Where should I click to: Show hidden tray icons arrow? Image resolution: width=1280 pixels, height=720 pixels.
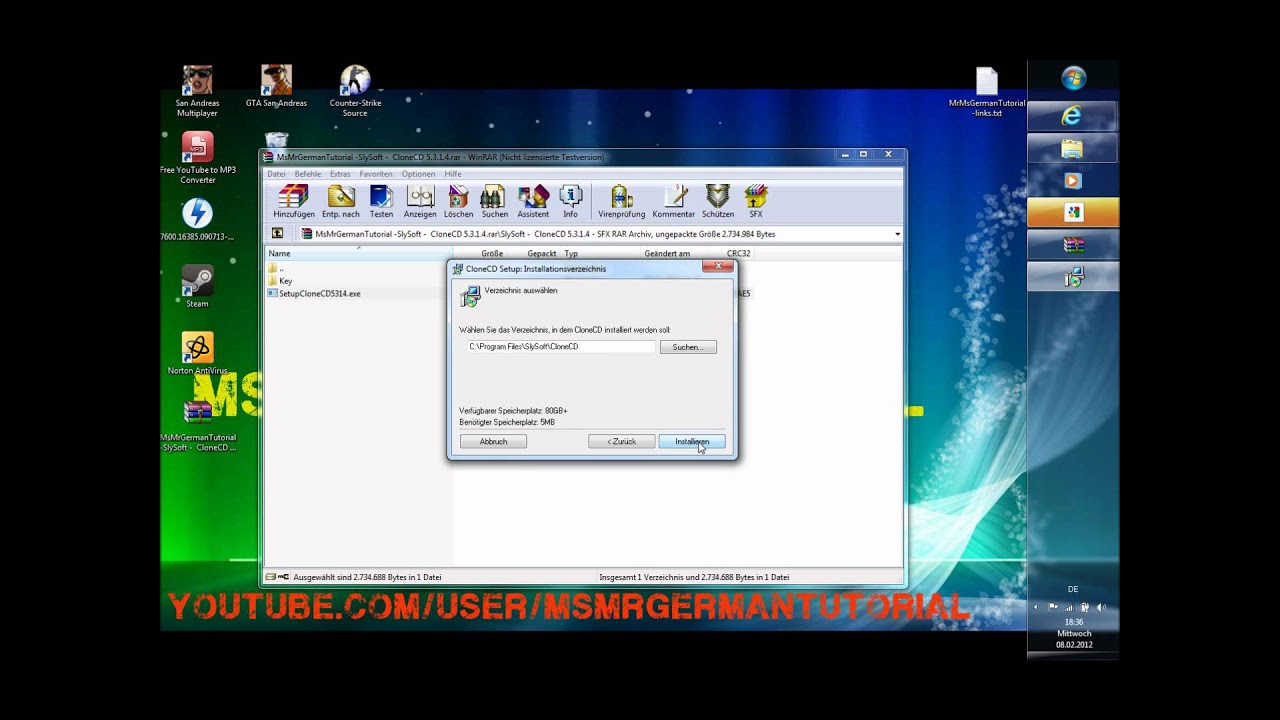coord(1036,607)
